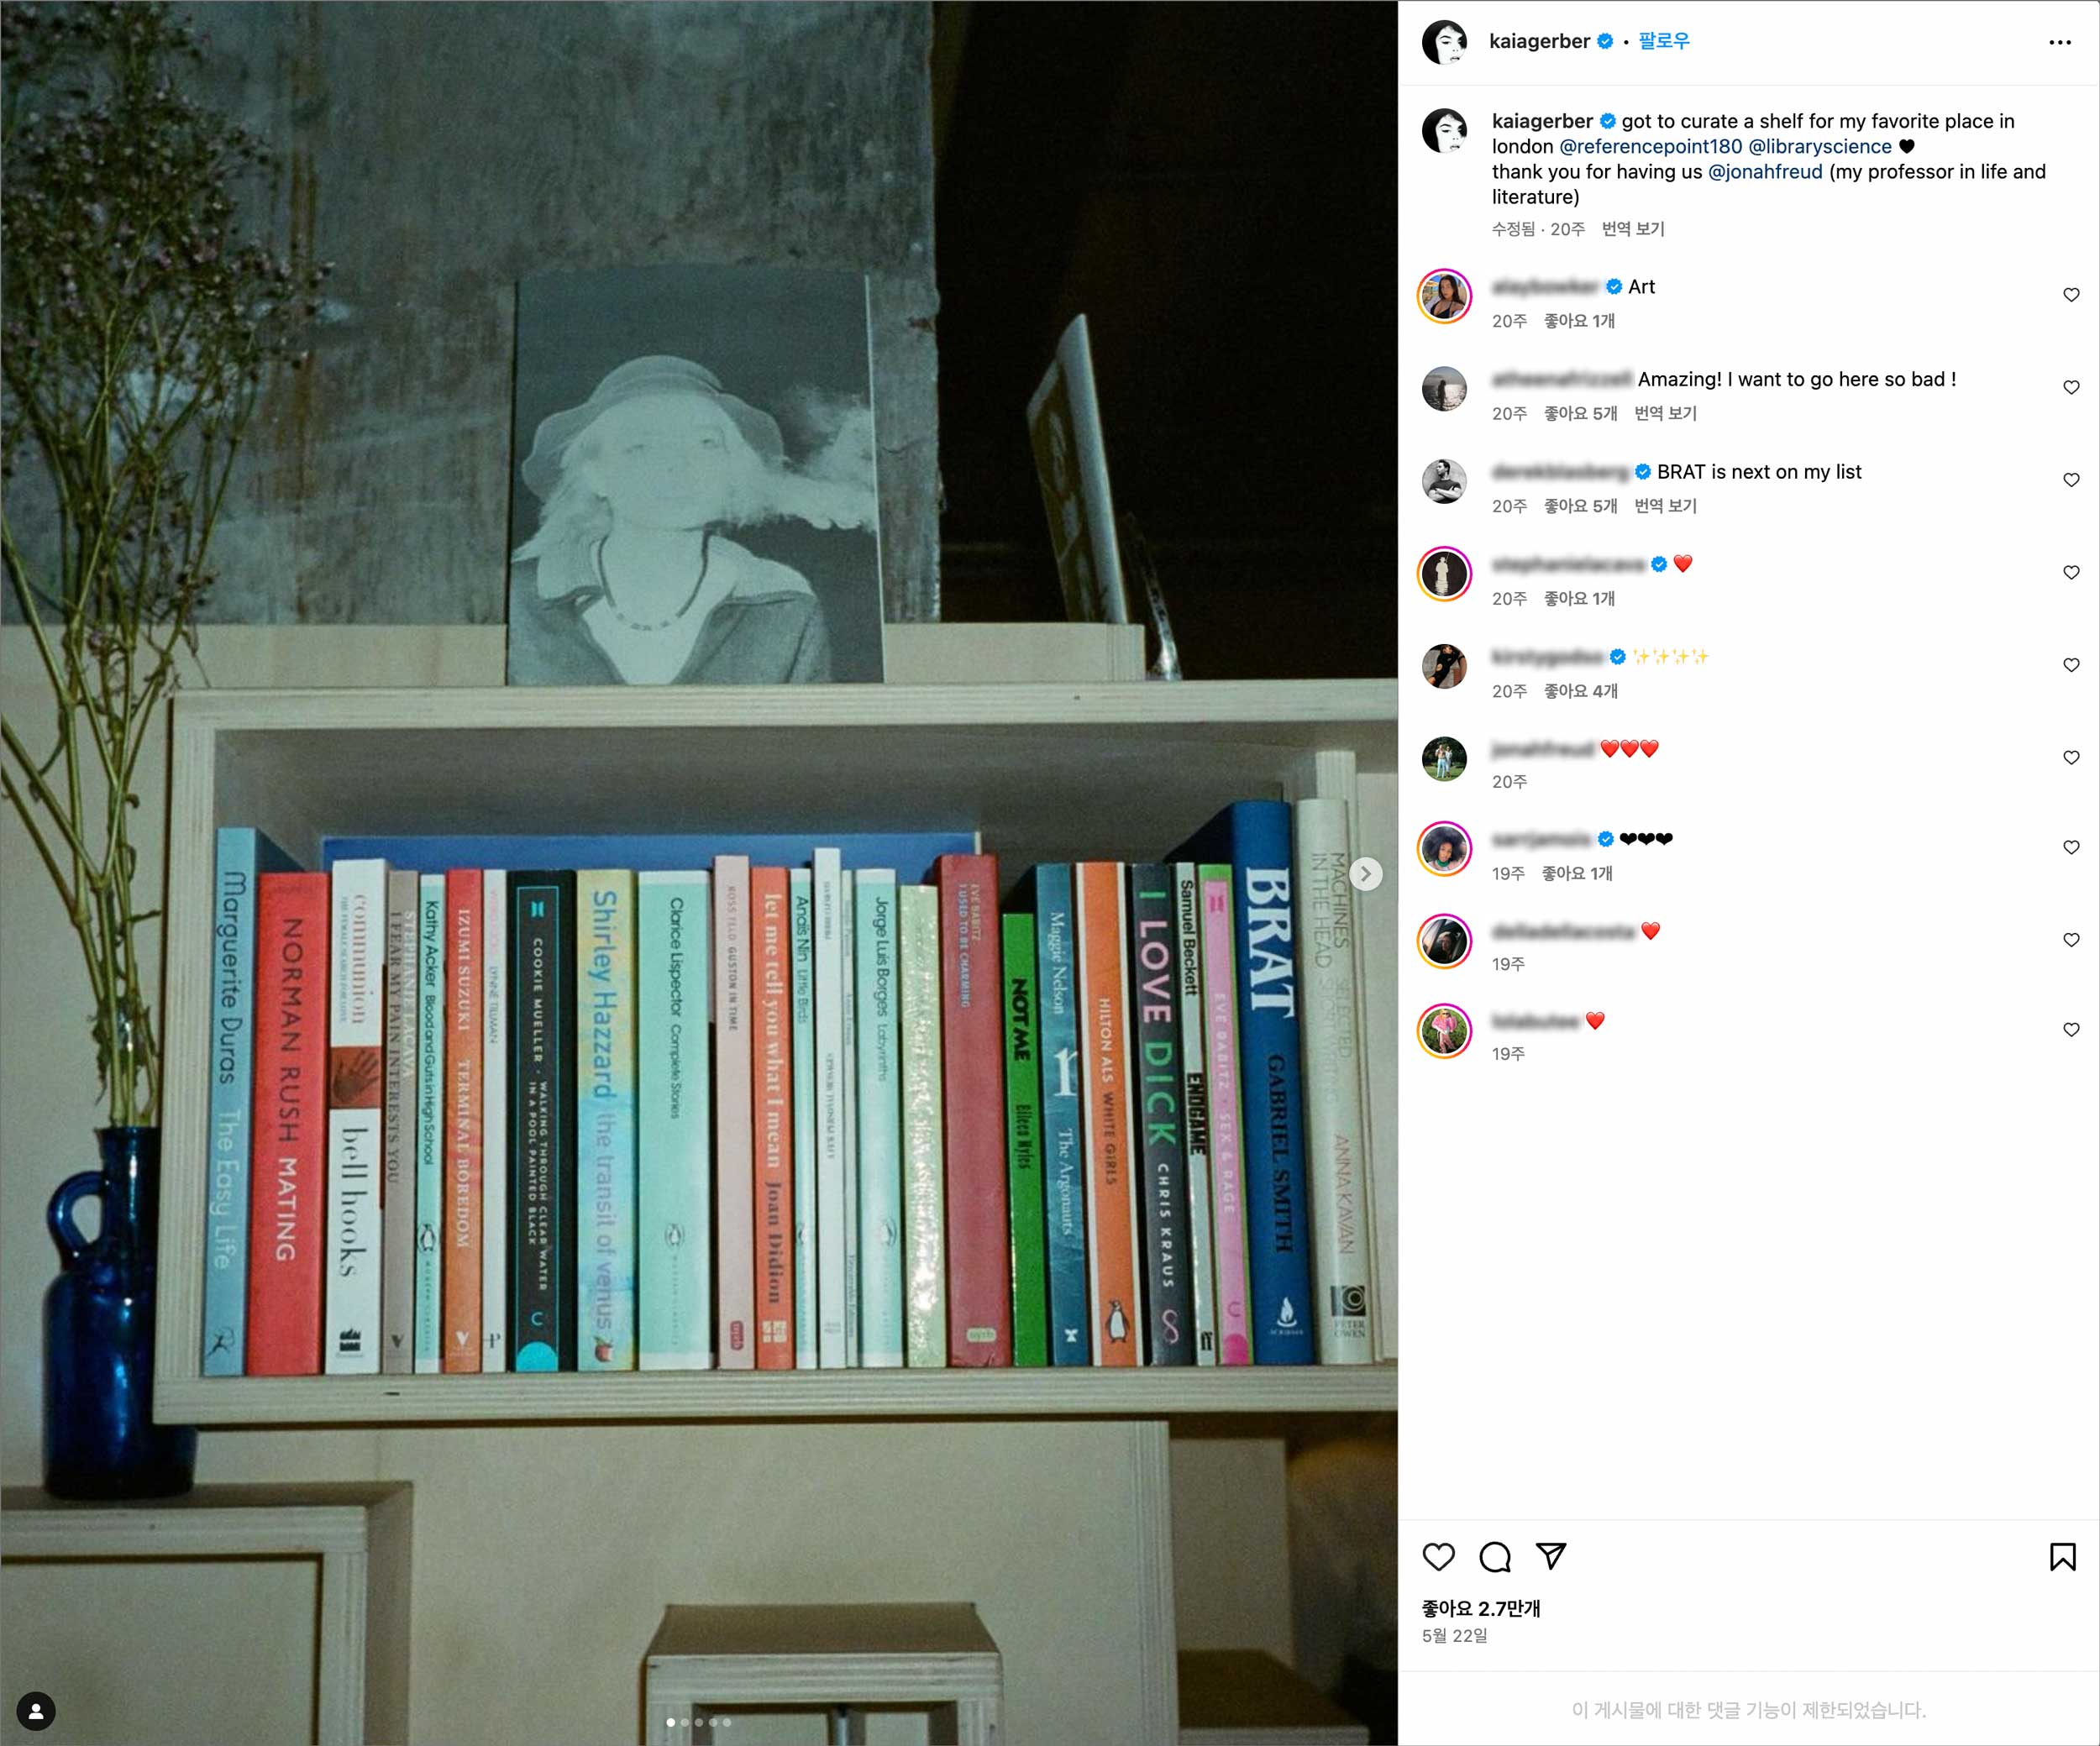Click 번역 보기 under the caption
The image size is (2100, 1746).
click(1633, 229)
